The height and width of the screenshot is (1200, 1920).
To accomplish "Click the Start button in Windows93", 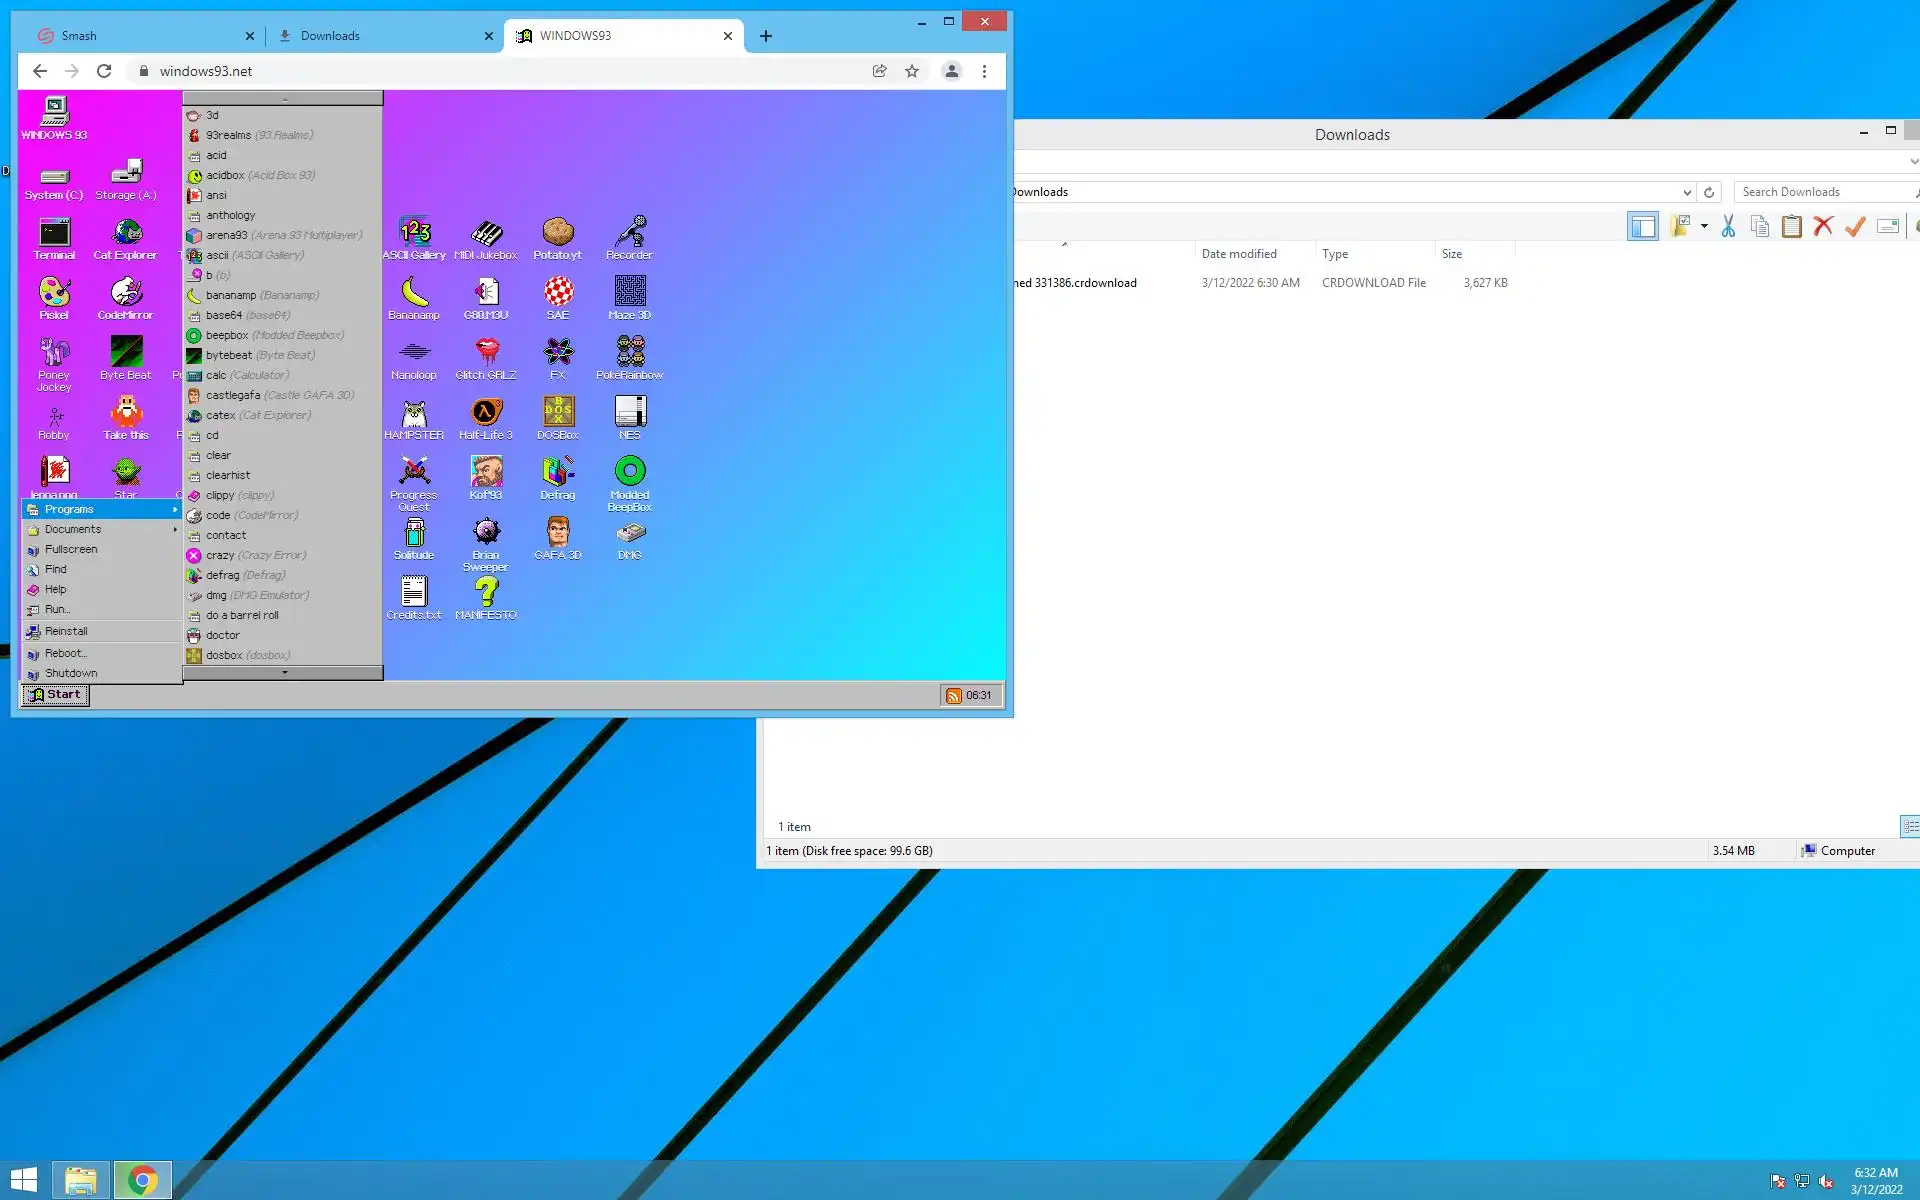I will 56,695.
